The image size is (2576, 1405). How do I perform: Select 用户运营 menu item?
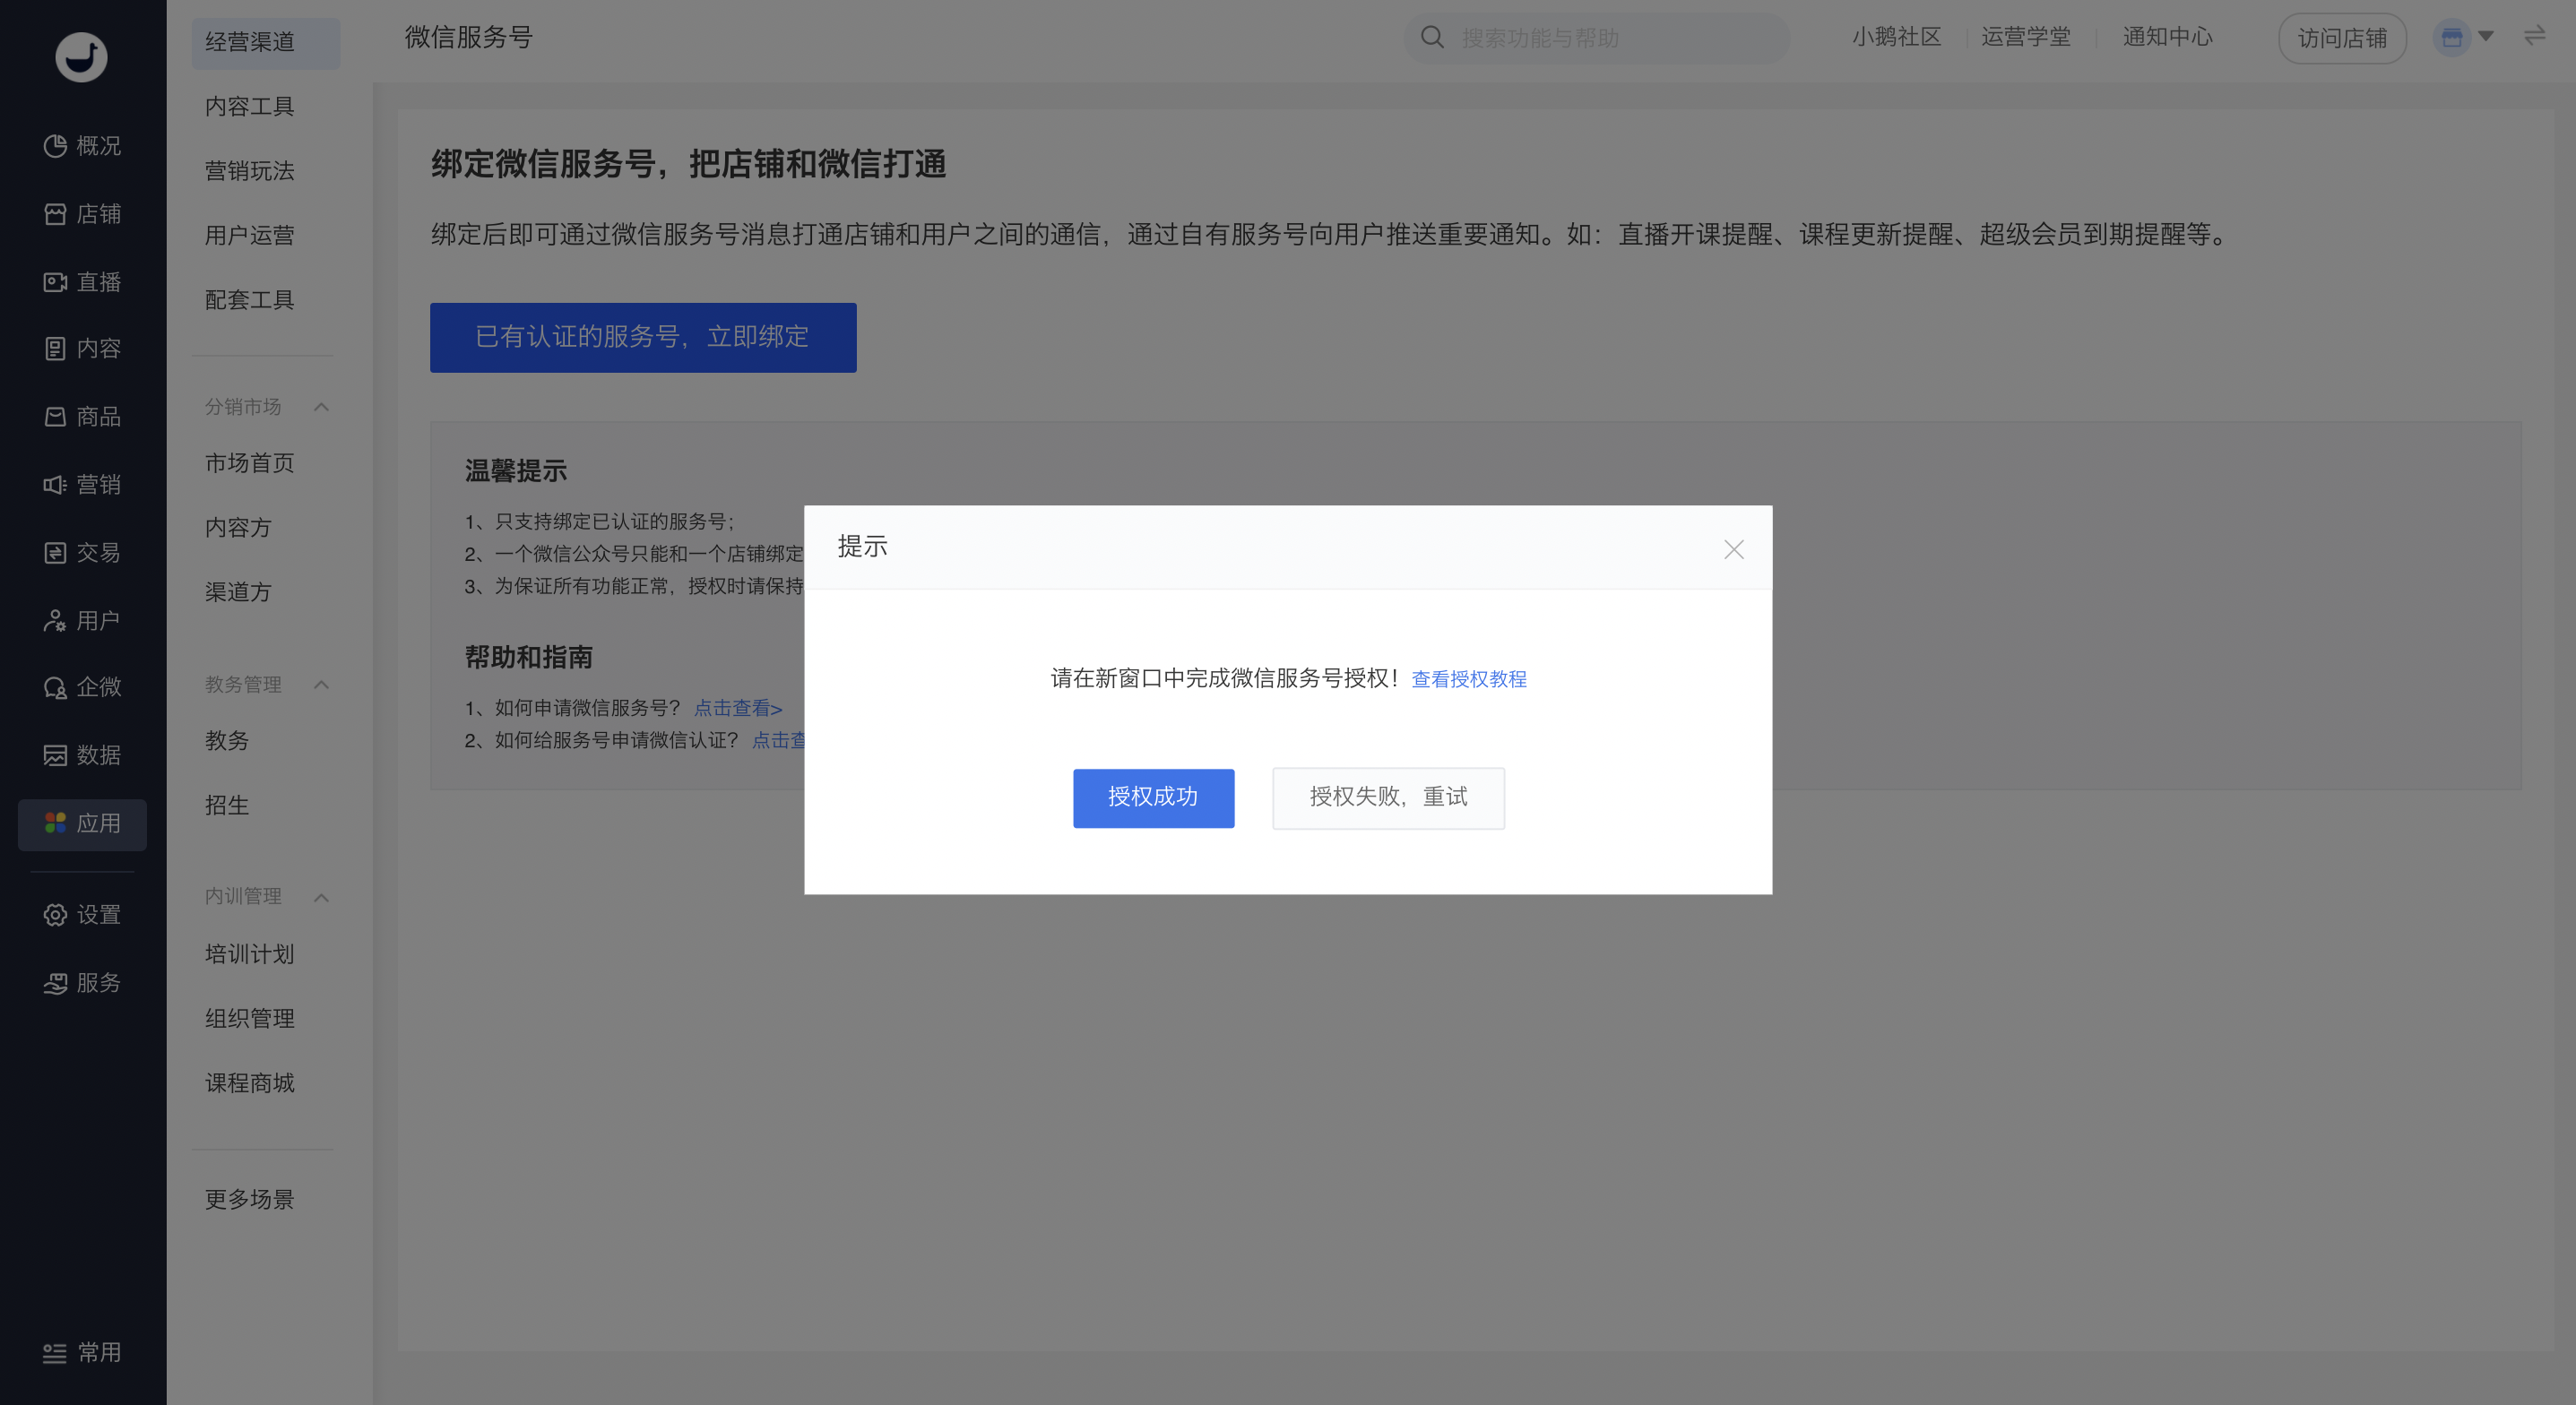click(x=250, y=235)
